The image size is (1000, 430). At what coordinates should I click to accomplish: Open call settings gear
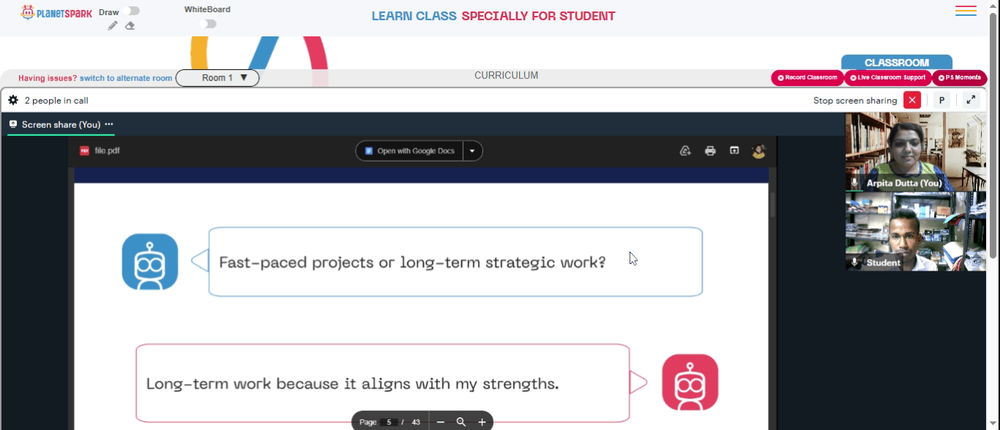point(13,100)
